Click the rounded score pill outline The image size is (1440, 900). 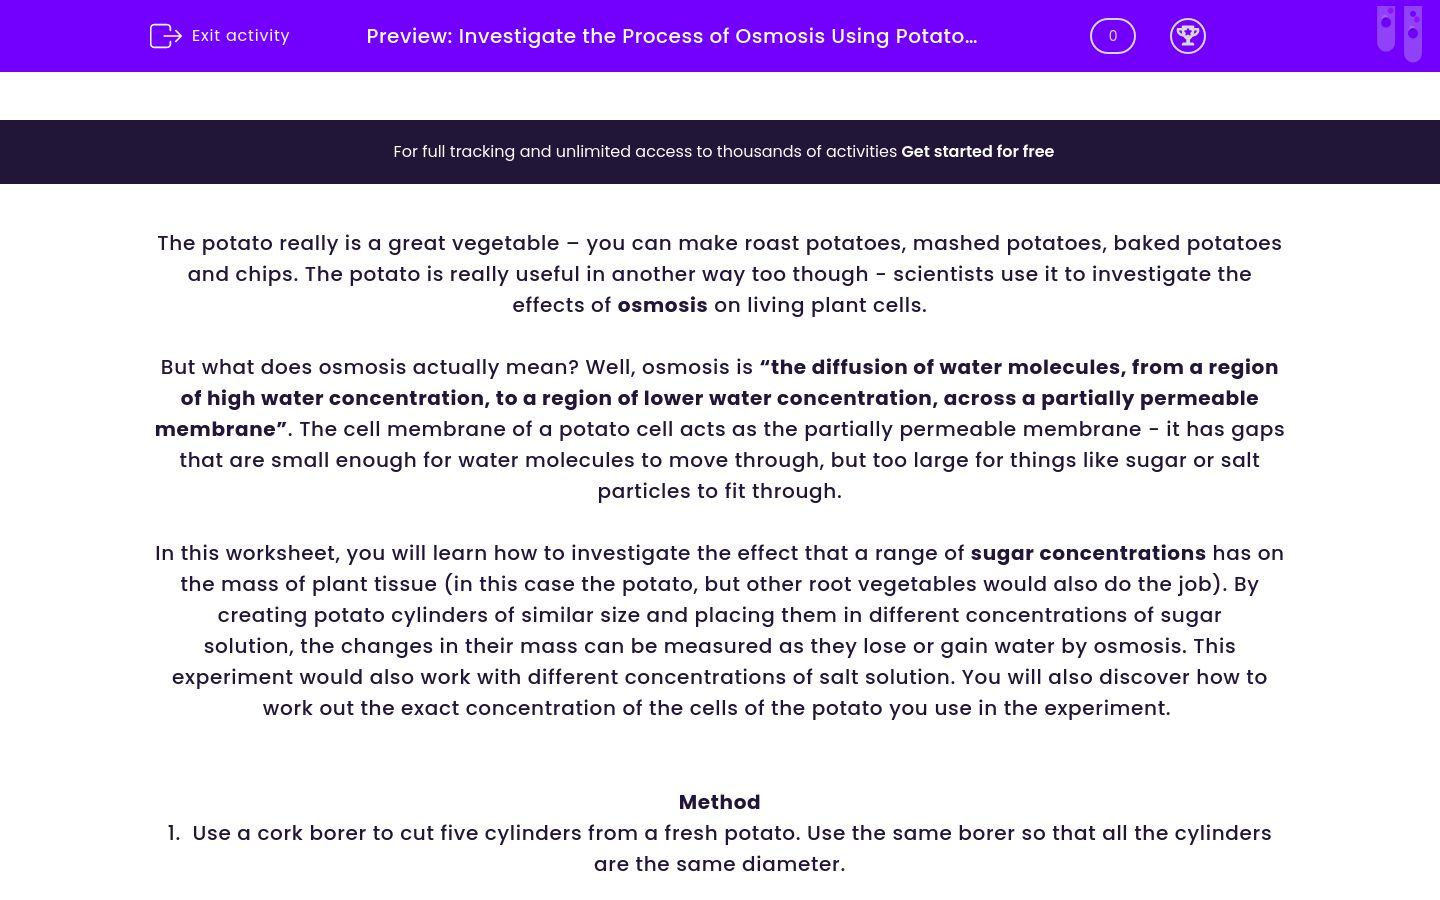tap(1112, 35)
